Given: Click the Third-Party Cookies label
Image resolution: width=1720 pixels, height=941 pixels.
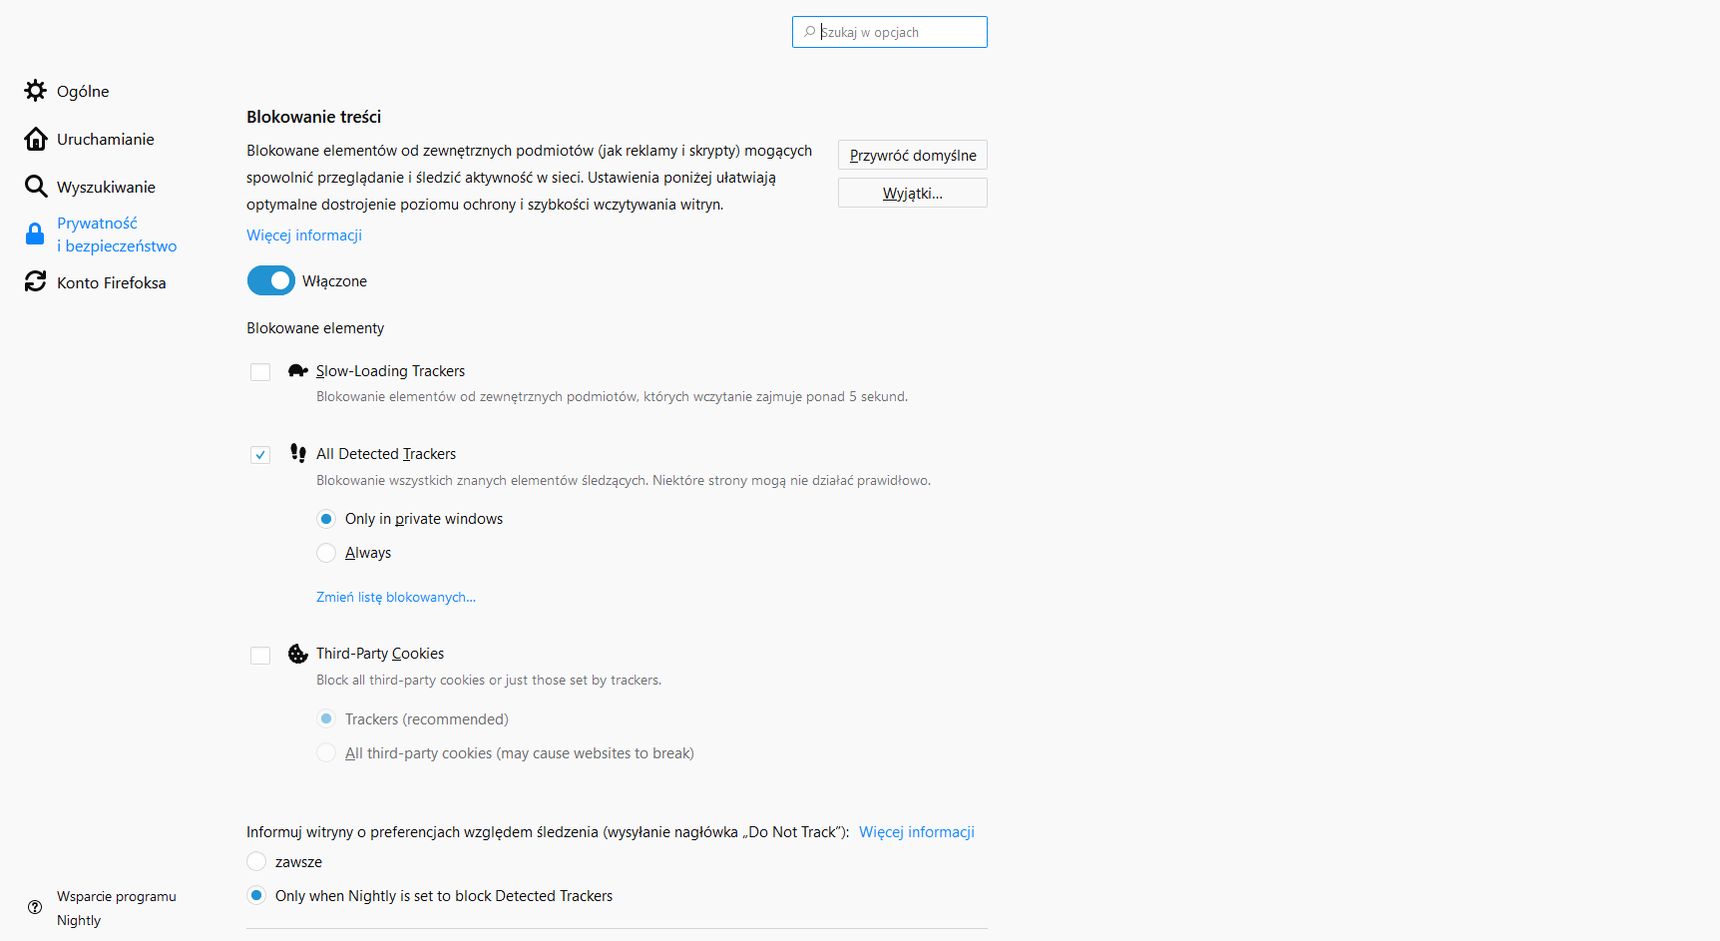Looking at the screenshot, I should pyautogui.click(x=380, y=654).
